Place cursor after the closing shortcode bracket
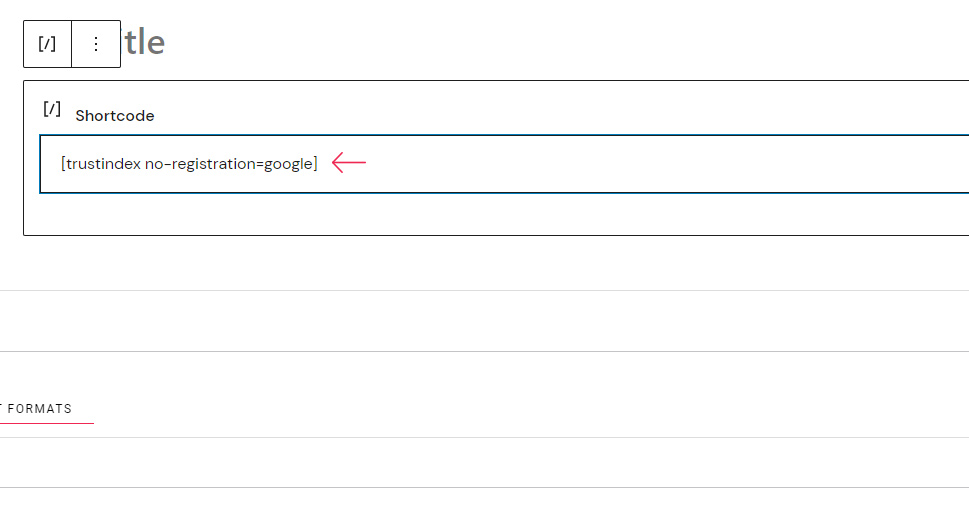The width and height of the screenshot is (969, 518). [319, 164]
